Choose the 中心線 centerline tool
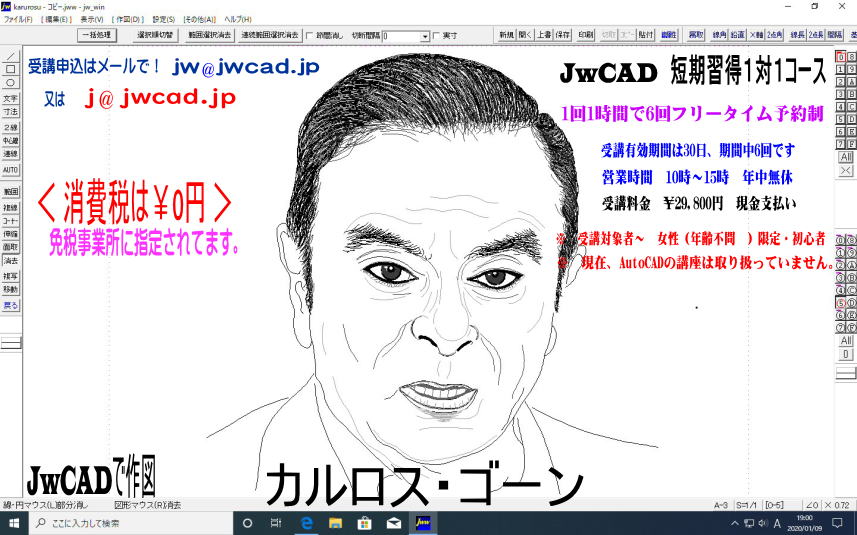Screen dimensions: 857x535 click(10, 140)
